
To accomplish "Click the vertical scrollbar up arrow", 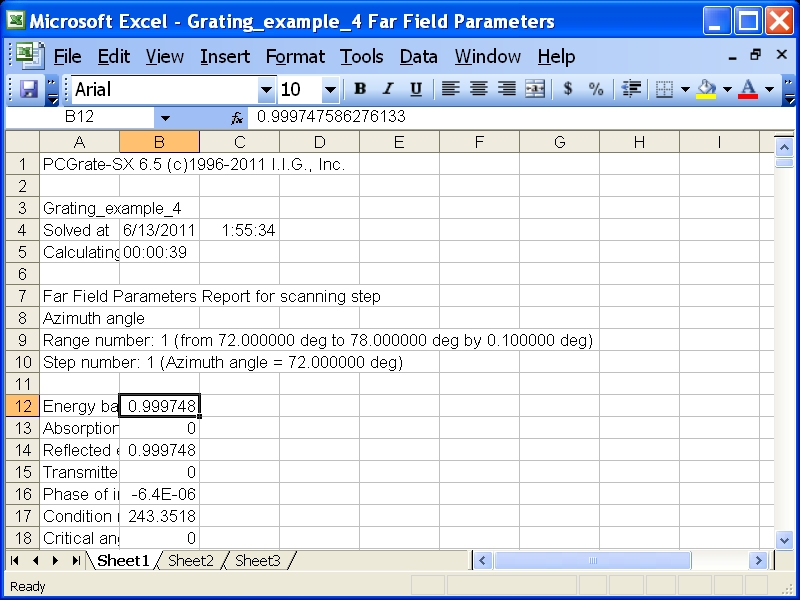I will pos(784,147).
